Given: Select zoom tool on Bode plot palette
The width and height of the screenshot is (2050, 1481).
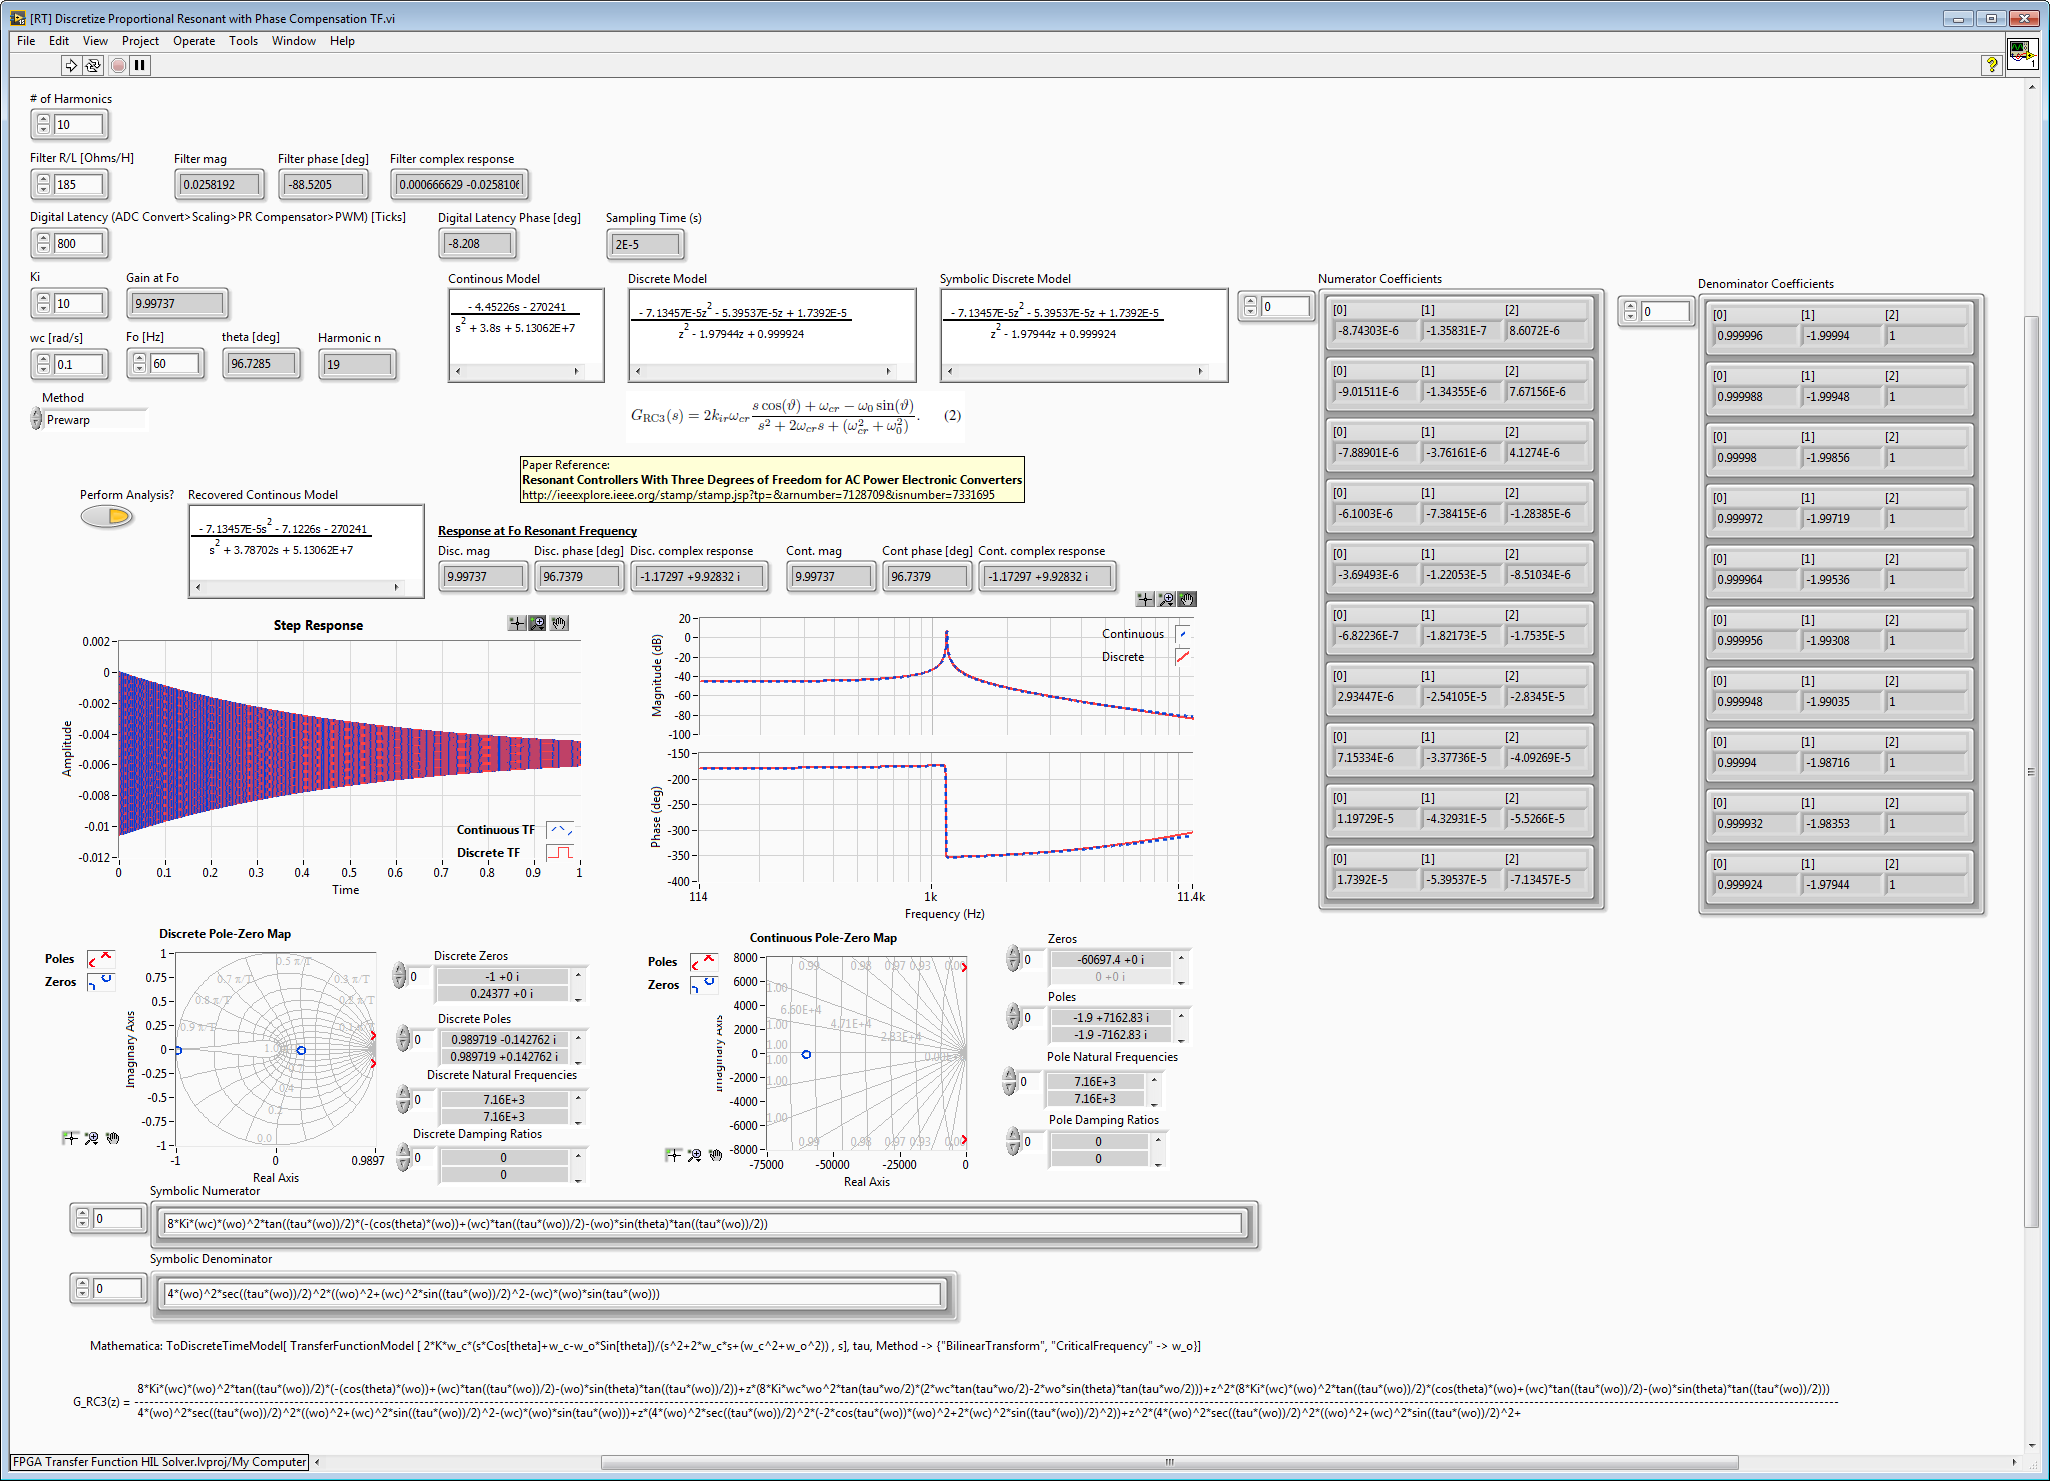Looking at the screenshot, I should (x=1166, y=599).
